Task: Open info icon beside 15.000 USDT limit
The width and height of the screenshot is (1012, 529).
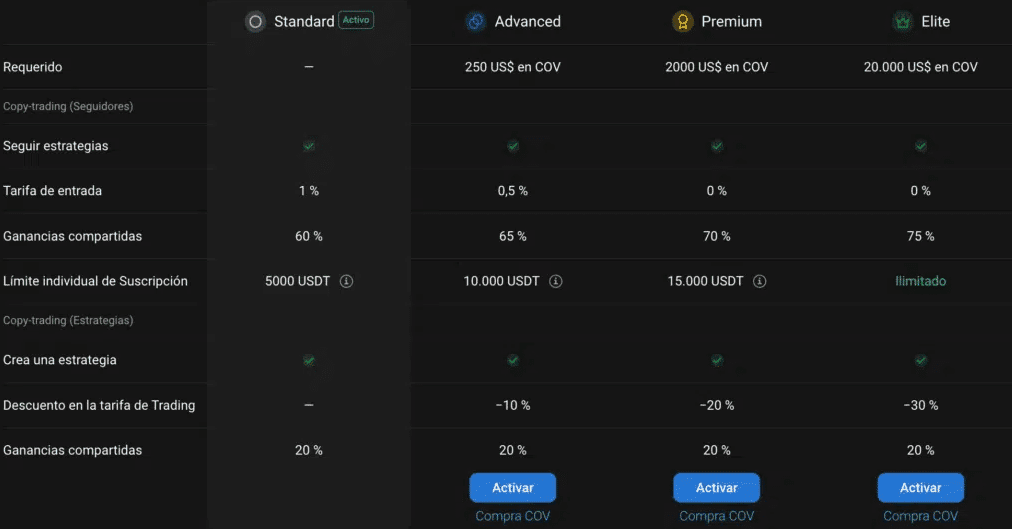Action: [760, 281]
